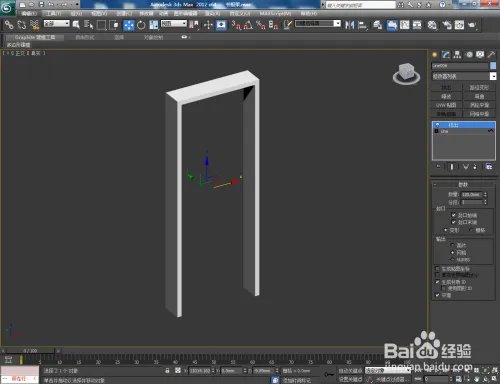
Task: Click Remove Modifier from stack icon
Action: pyautogui.click(x=475, y=167)
